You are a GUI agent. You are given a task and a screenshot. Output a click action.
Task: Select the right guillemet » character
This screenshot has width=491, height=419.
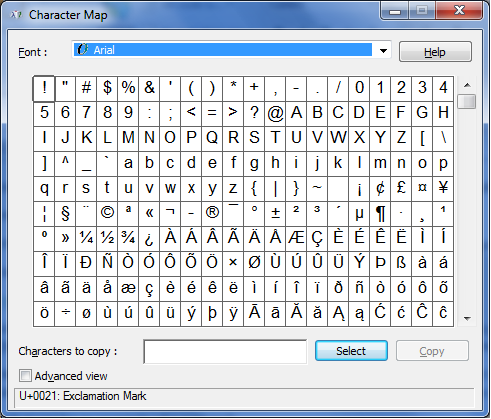tap(65, 239)
